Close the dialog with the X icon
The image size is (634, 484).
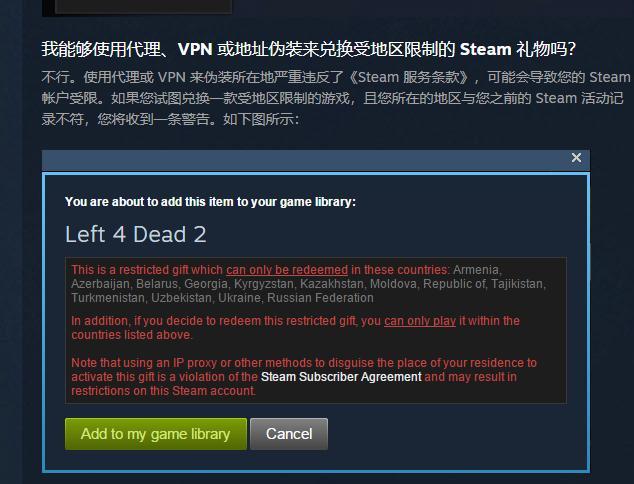576,158
